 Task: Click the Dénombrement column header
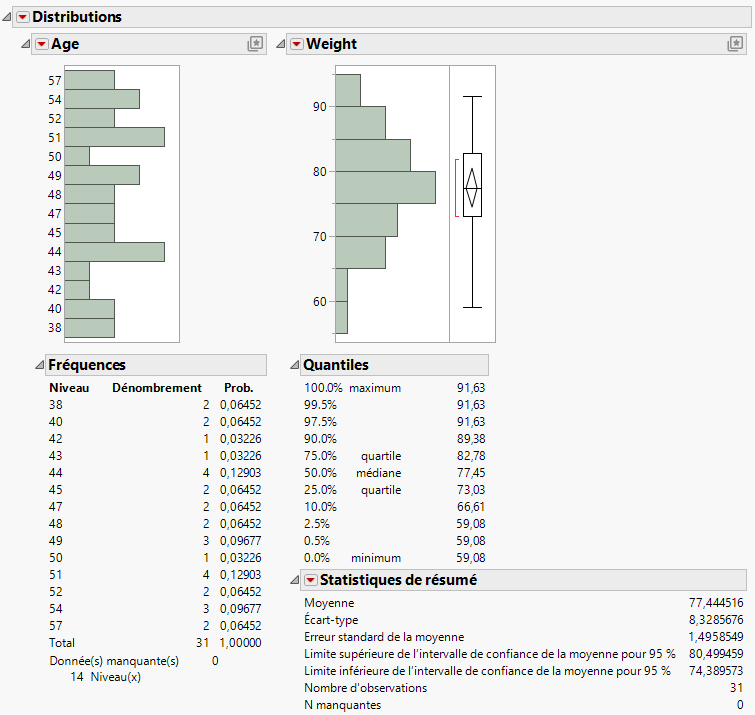point(157,388)
